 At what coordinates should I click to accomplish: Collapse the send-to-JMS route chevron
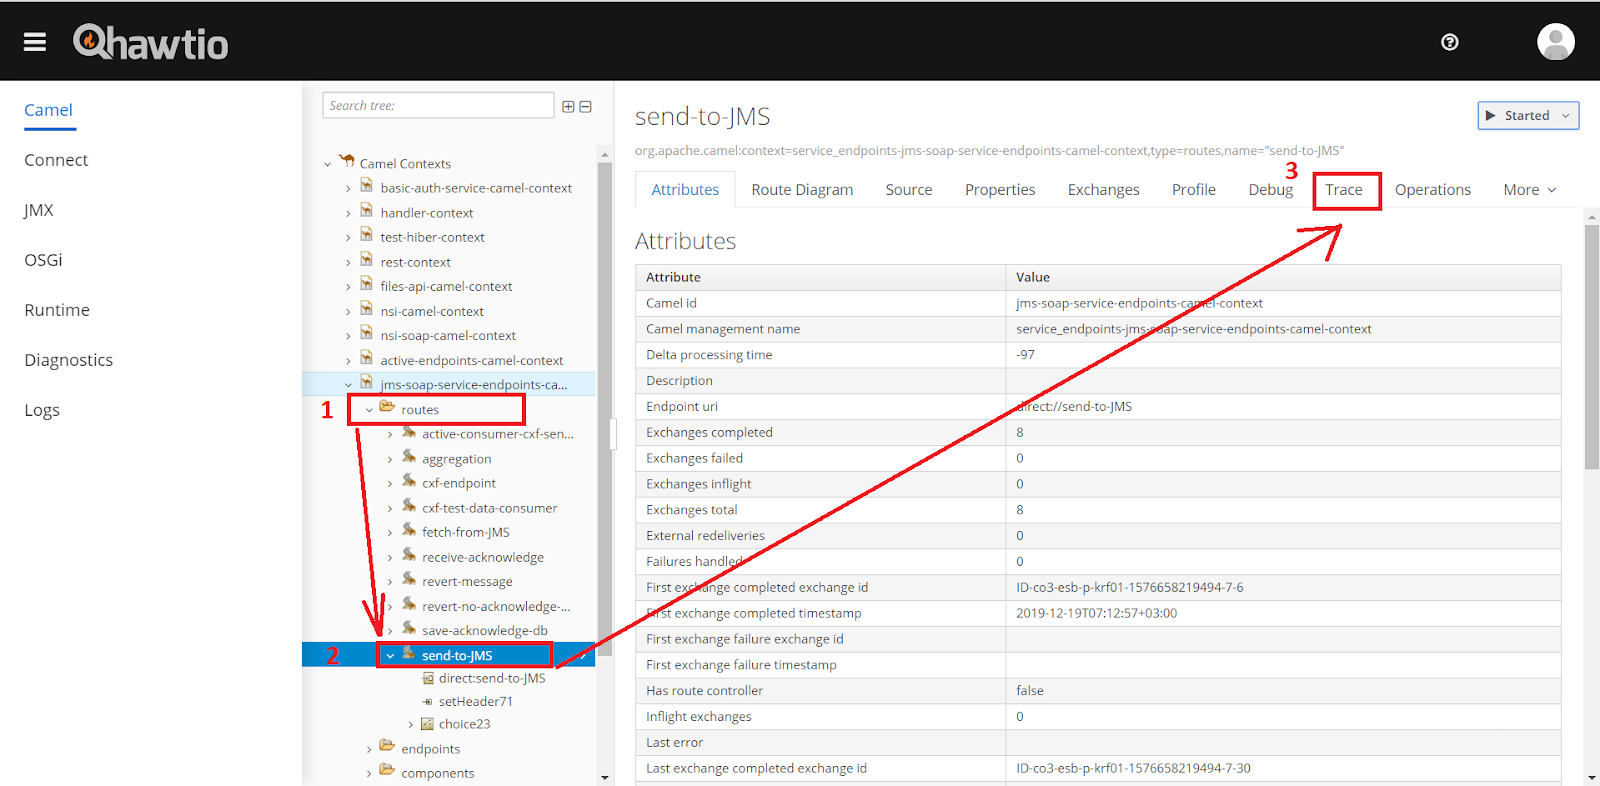390,656
